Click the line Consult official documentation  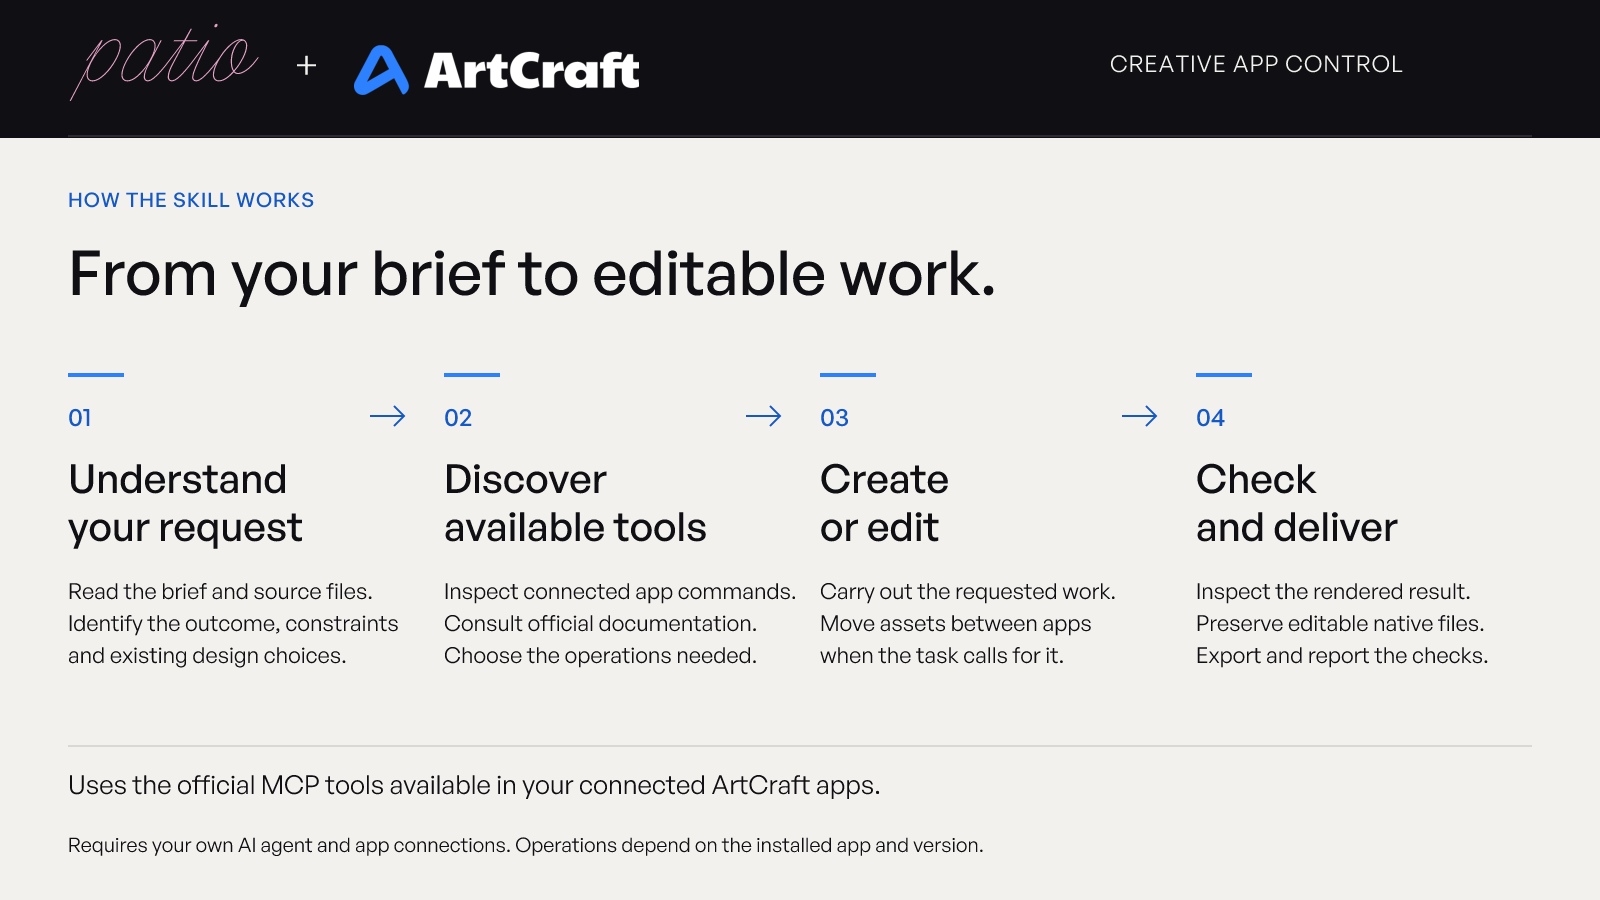click(x=600, y=624)
